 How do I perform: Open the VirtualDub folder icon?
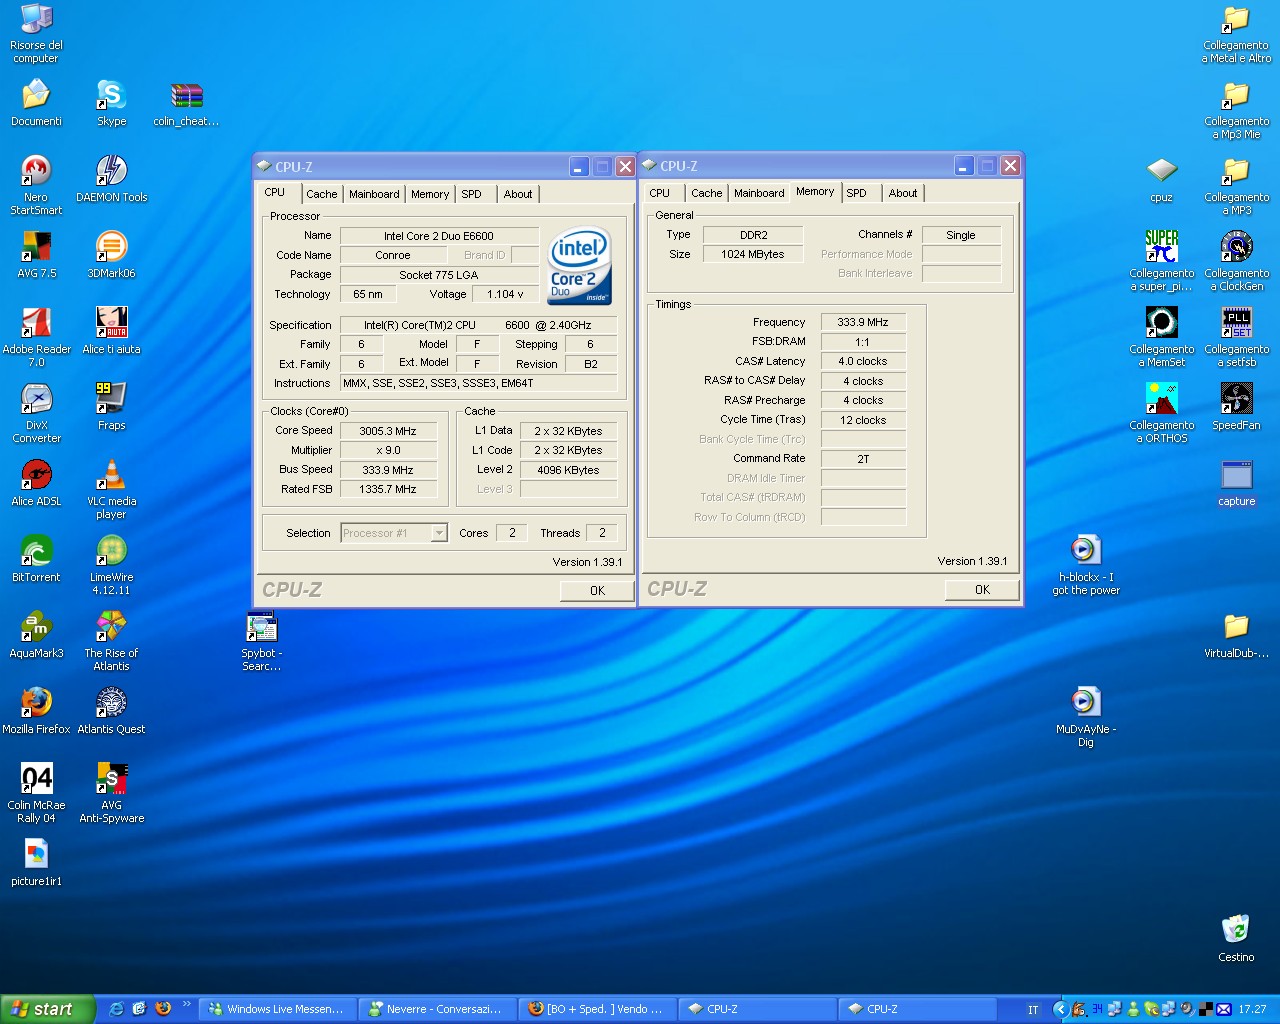(1236, 627)
